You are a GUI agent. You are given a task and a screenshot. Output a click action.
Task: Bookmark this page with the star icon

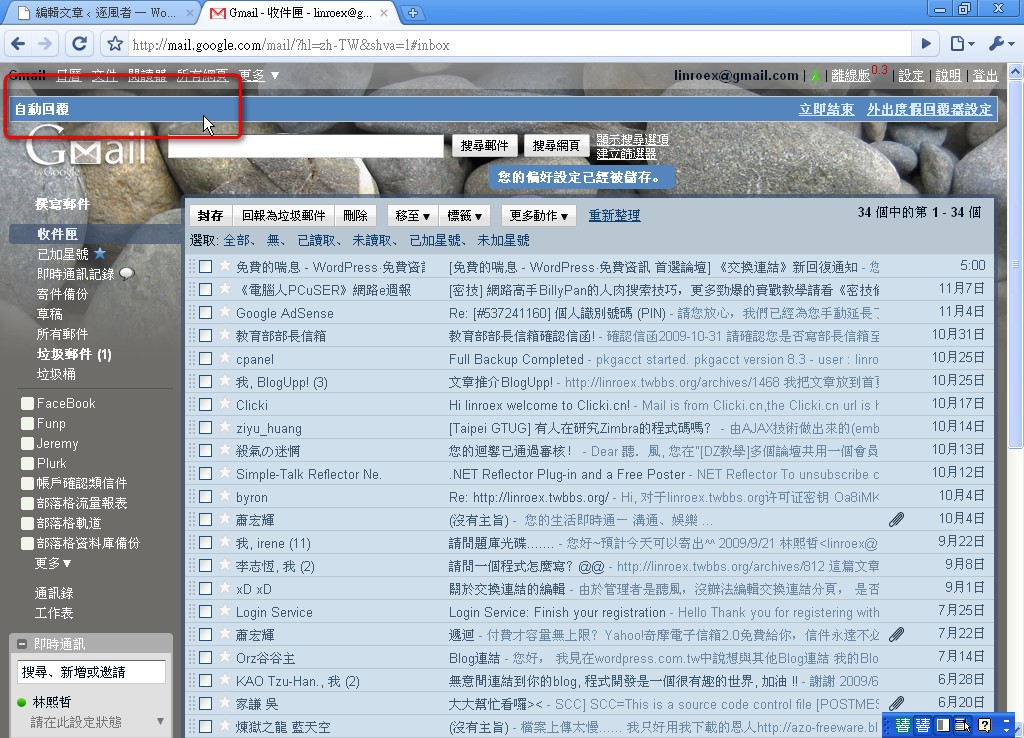[x=115, y=44]
